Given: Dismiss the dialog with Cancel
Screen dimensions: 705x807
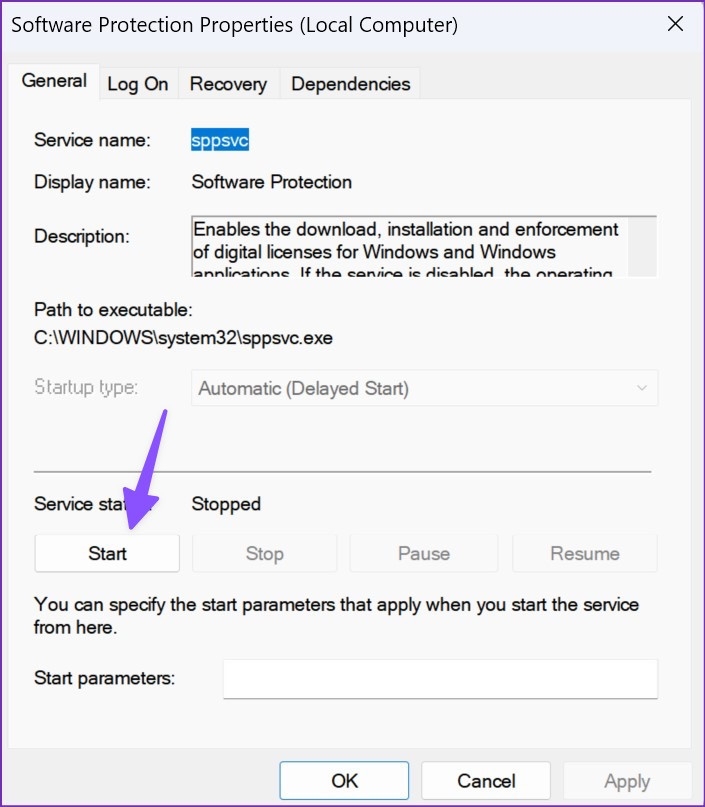Looking at the screenshot, I should pyautogui.click(x=485, y=781).
